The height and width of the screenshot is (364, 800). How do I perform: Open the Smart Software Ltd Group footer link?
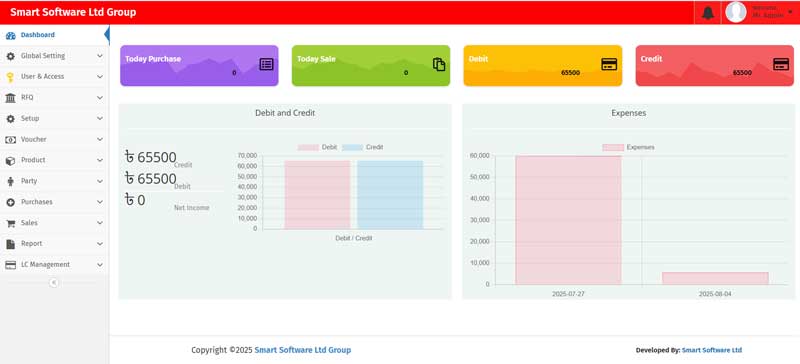coord(303,350)
